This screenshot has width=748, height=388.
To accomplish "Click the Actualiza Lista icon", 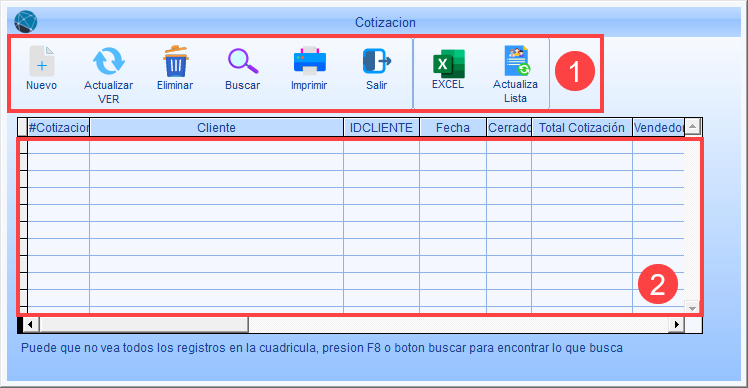I will click(517, 61).
